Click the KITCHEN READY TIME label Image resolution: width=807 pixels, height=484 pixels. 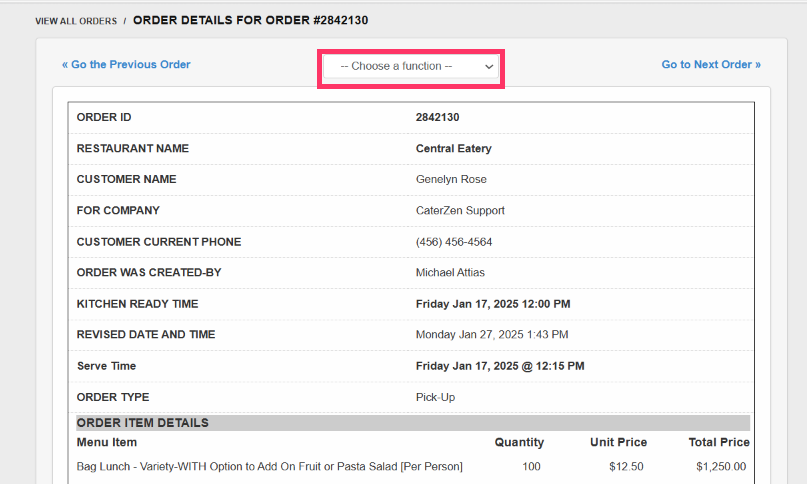tap(137, 304)
